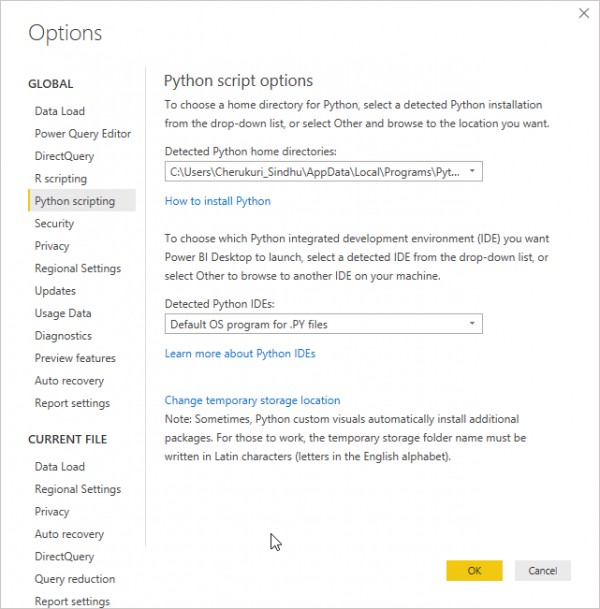Image resolution: width=600 pixels, height=609 pixels.
Task: Follow the Learn more about Python IDEs link
Action: click(x=240, y=353)
